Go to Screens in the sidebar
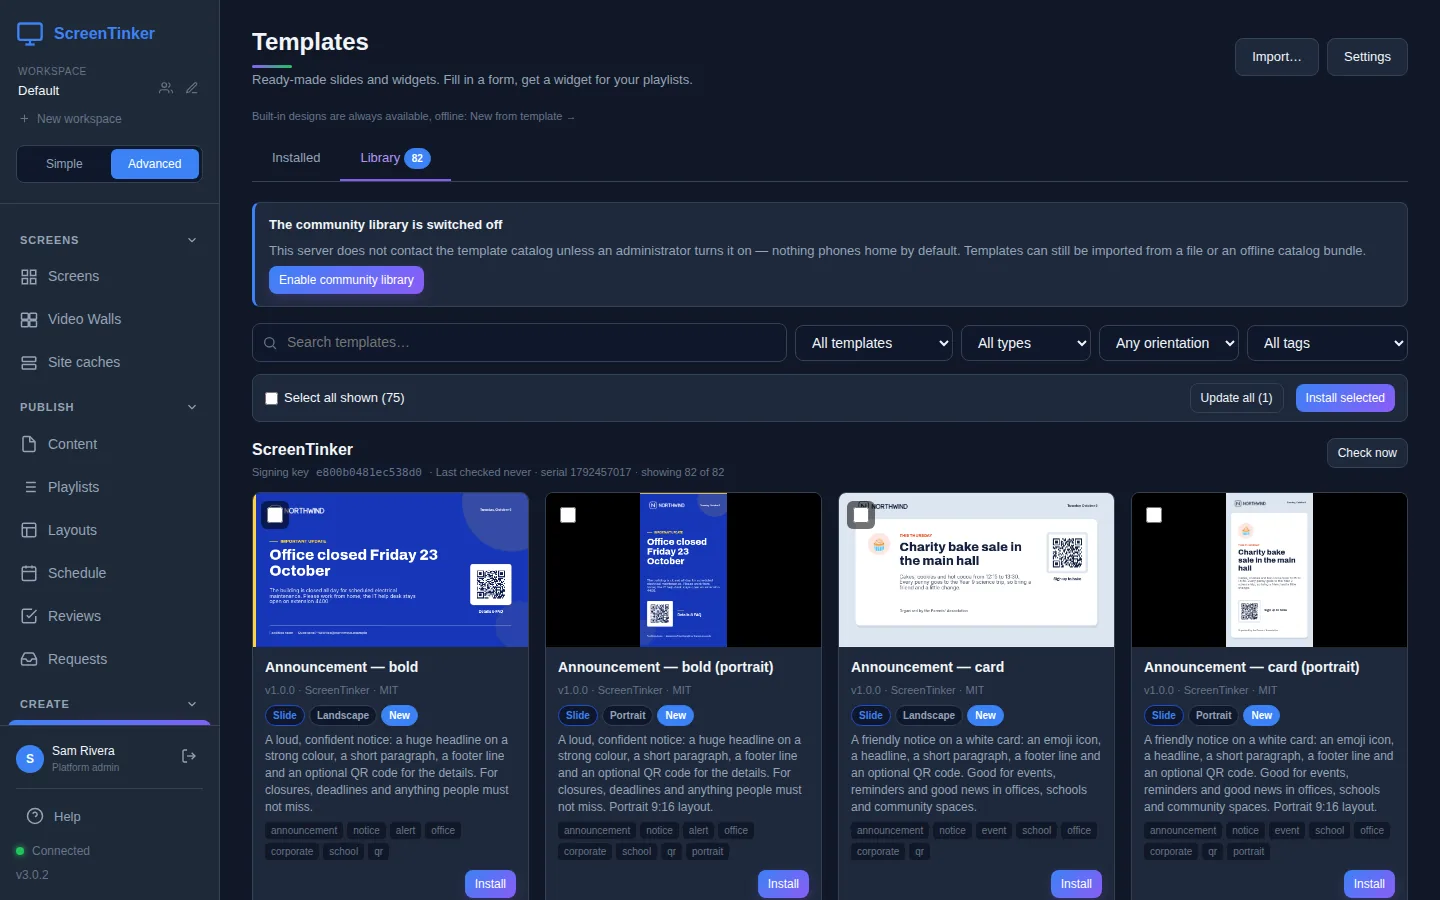The width and height of the screenshot is (1440, 900). coord(110,277)
